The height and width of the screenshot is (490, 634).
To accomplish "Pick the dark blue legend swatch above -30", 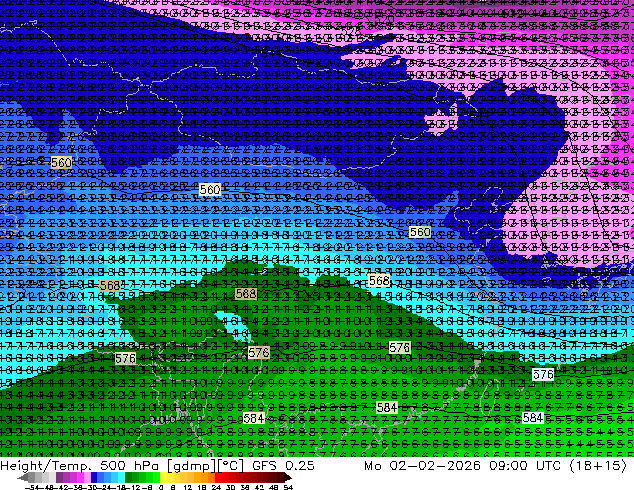I will [94, 477].
